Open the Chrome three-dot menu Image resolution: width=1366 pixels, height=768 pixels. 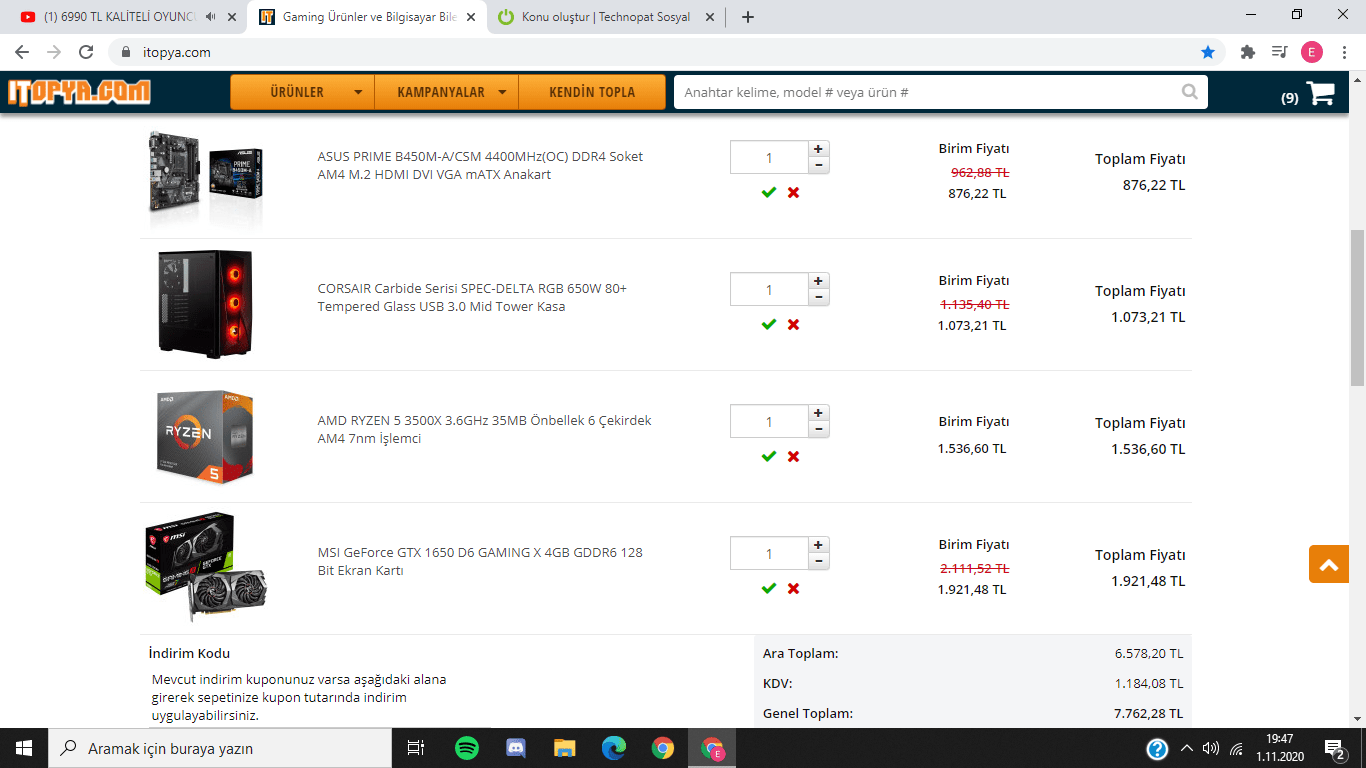tap(1345, 52)
